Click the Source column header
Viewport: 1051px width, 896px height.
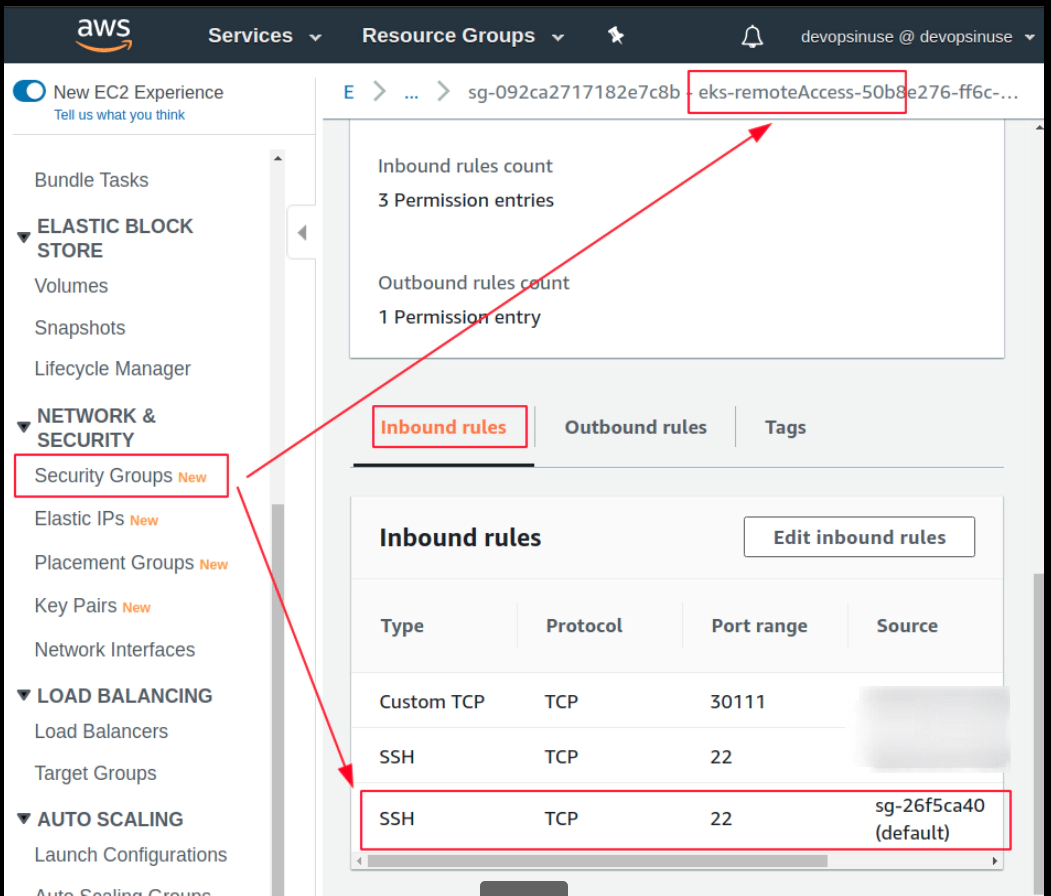tap(907, 626)
